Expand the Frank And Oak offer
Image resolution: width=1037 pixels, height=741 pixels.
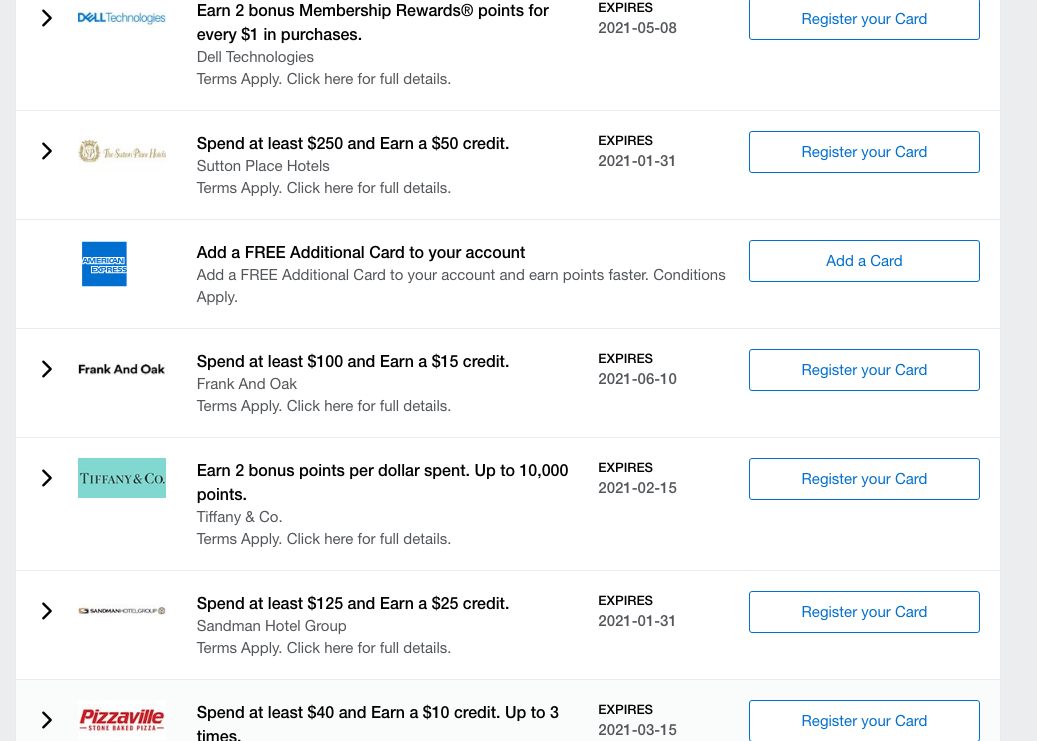pos(46,369)
